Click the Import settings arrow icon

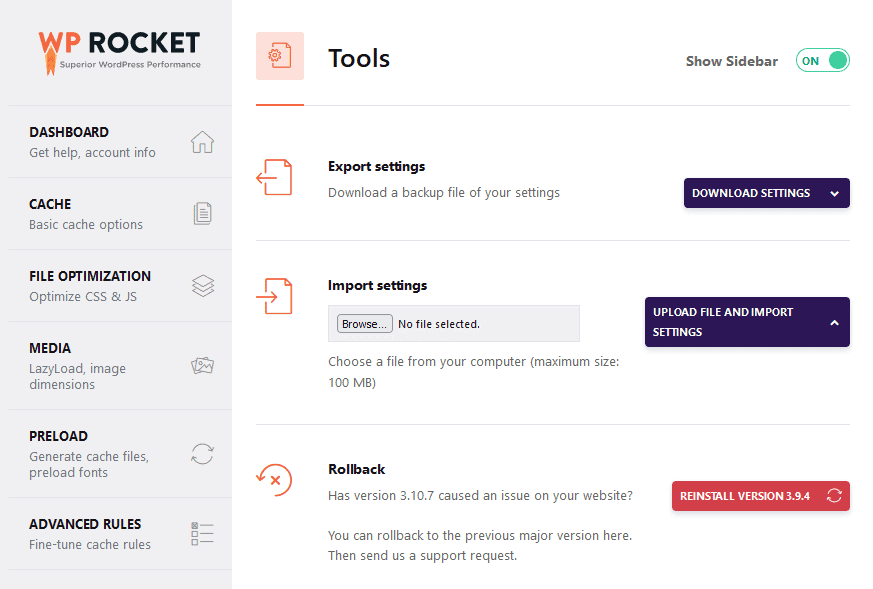(274, 296)
